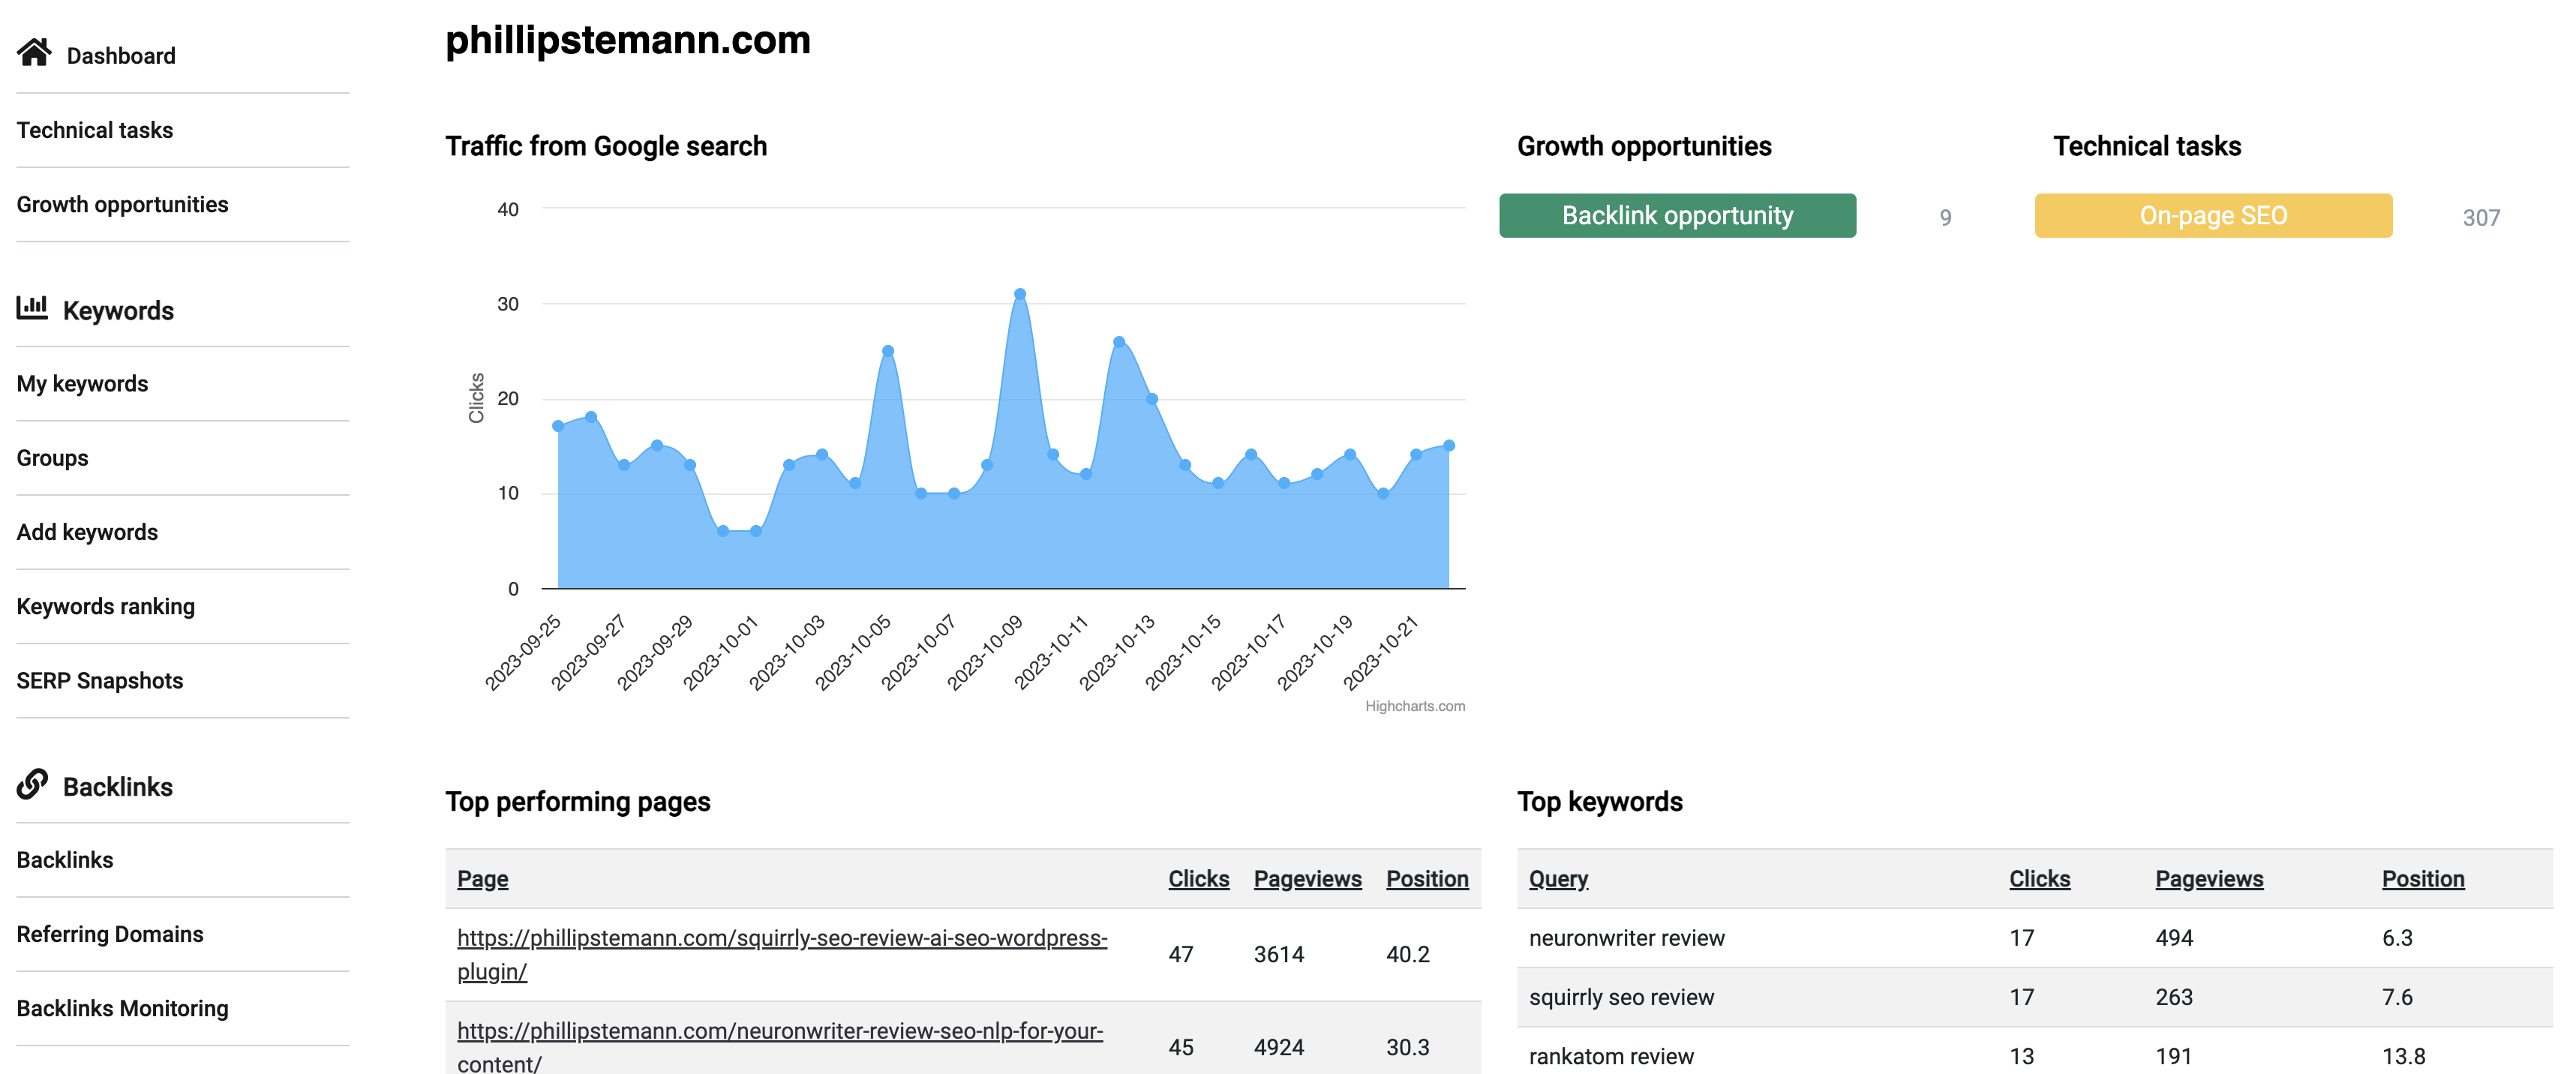2576x1074 pixels.
Task: Open Keywords ranking page
Action: tap(106, 606)
